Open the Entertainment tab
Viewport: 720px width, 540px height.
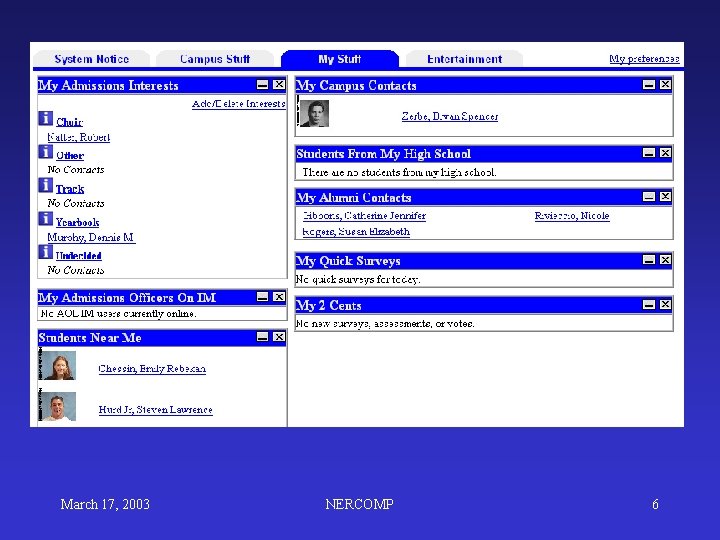coord(464,59)
